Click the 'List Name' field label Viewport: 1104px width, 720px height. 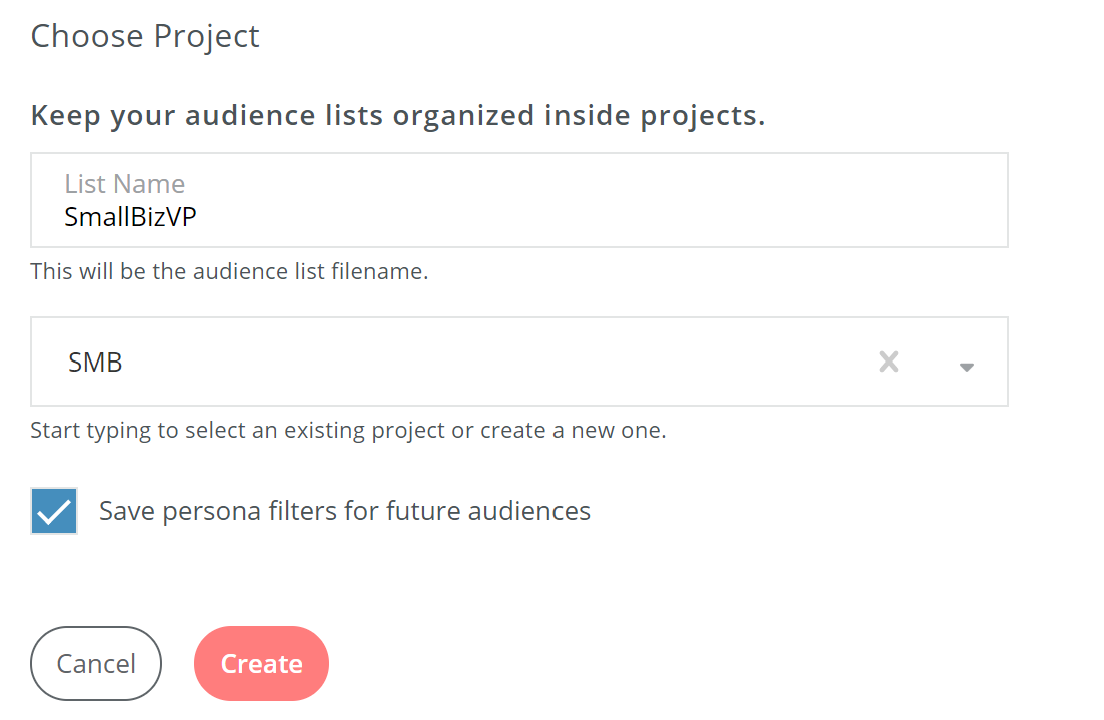[x=124, y=184]
